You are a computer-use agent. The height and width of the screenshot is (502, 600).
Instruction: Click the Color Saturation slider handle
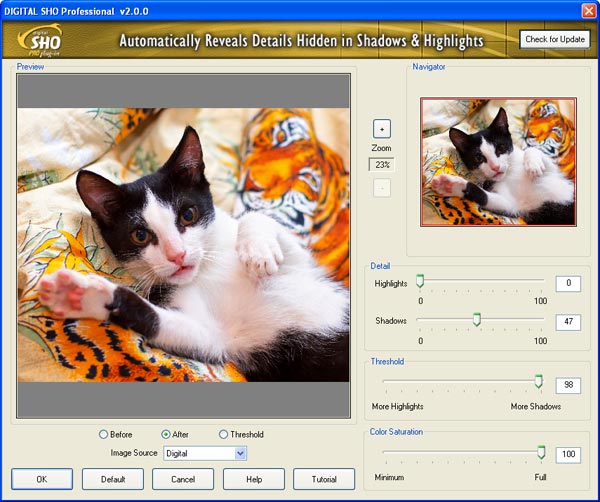541,452
